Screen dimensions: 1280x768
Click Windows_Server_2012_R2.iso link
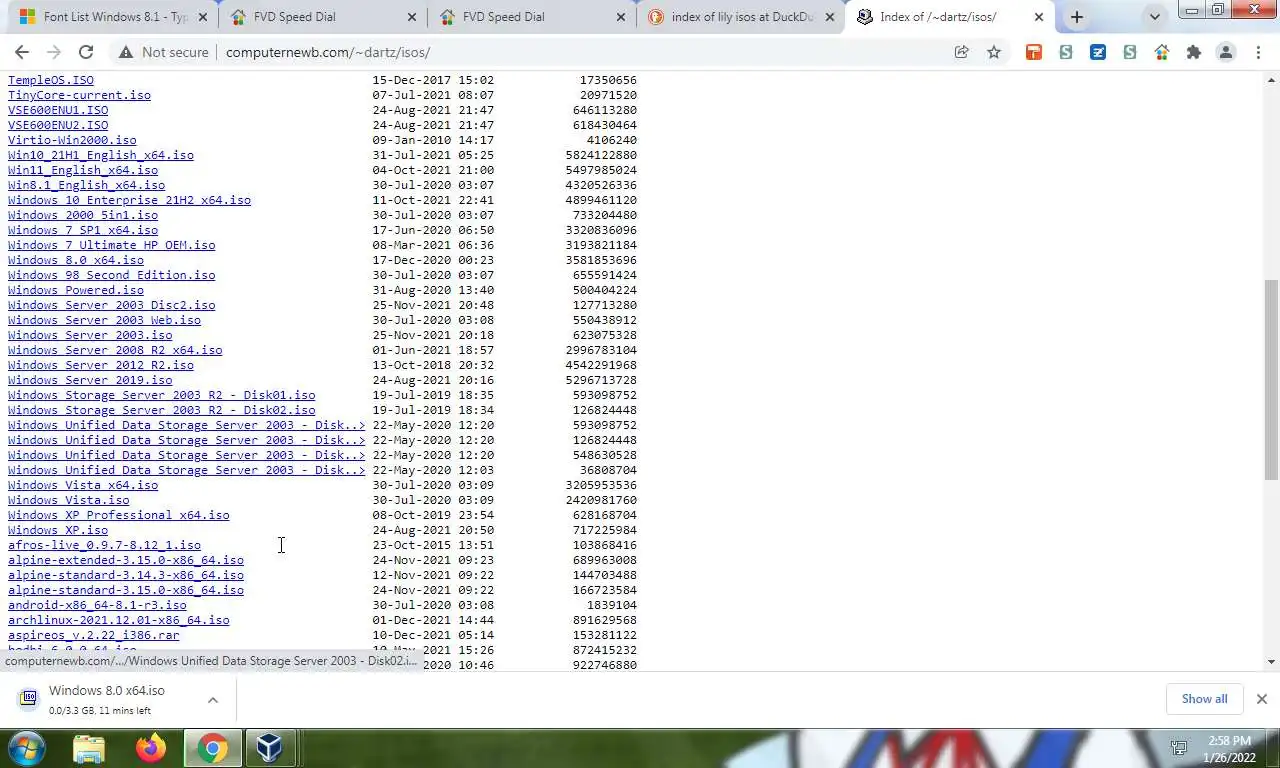click(101, 365)
